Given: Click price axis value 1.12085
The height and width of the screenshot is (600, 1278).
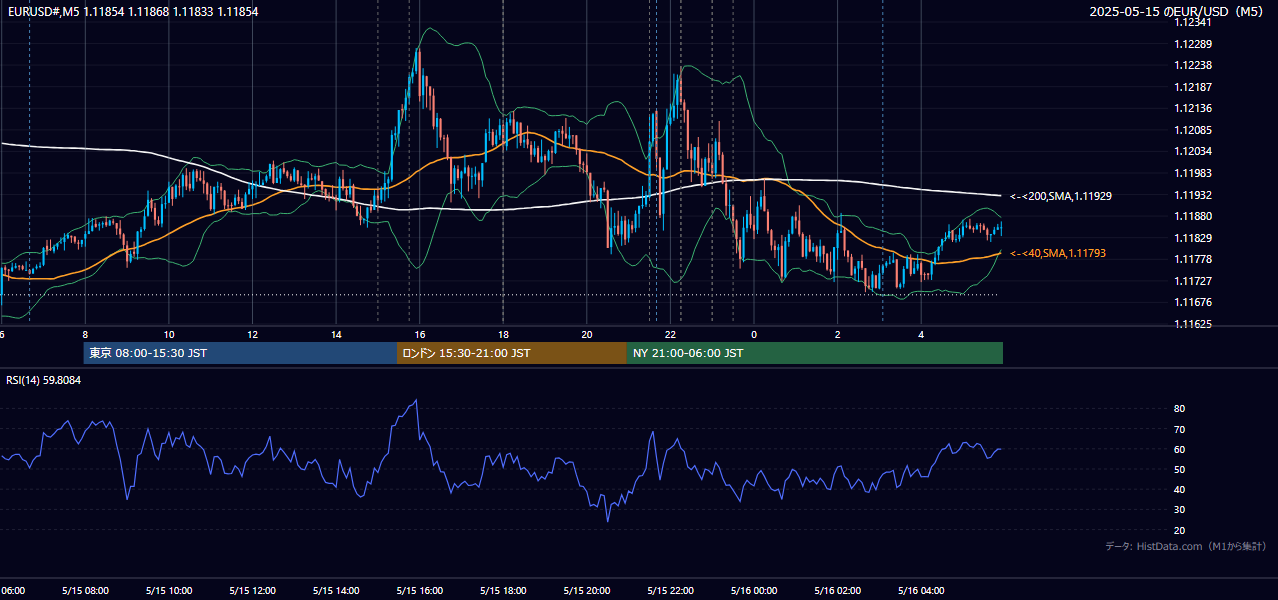Looking at the screenshot, I should point(1194,130).
